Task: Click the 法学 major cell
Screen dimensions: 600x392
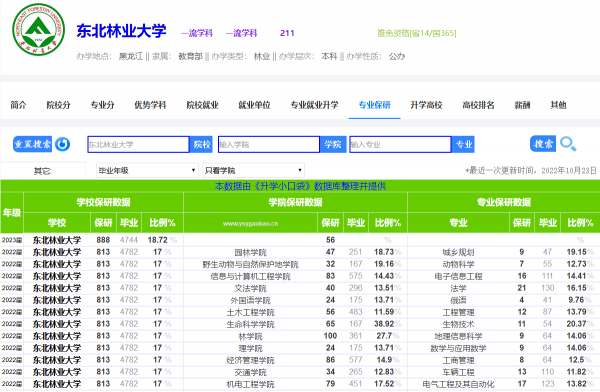Action: click(458, 288)
